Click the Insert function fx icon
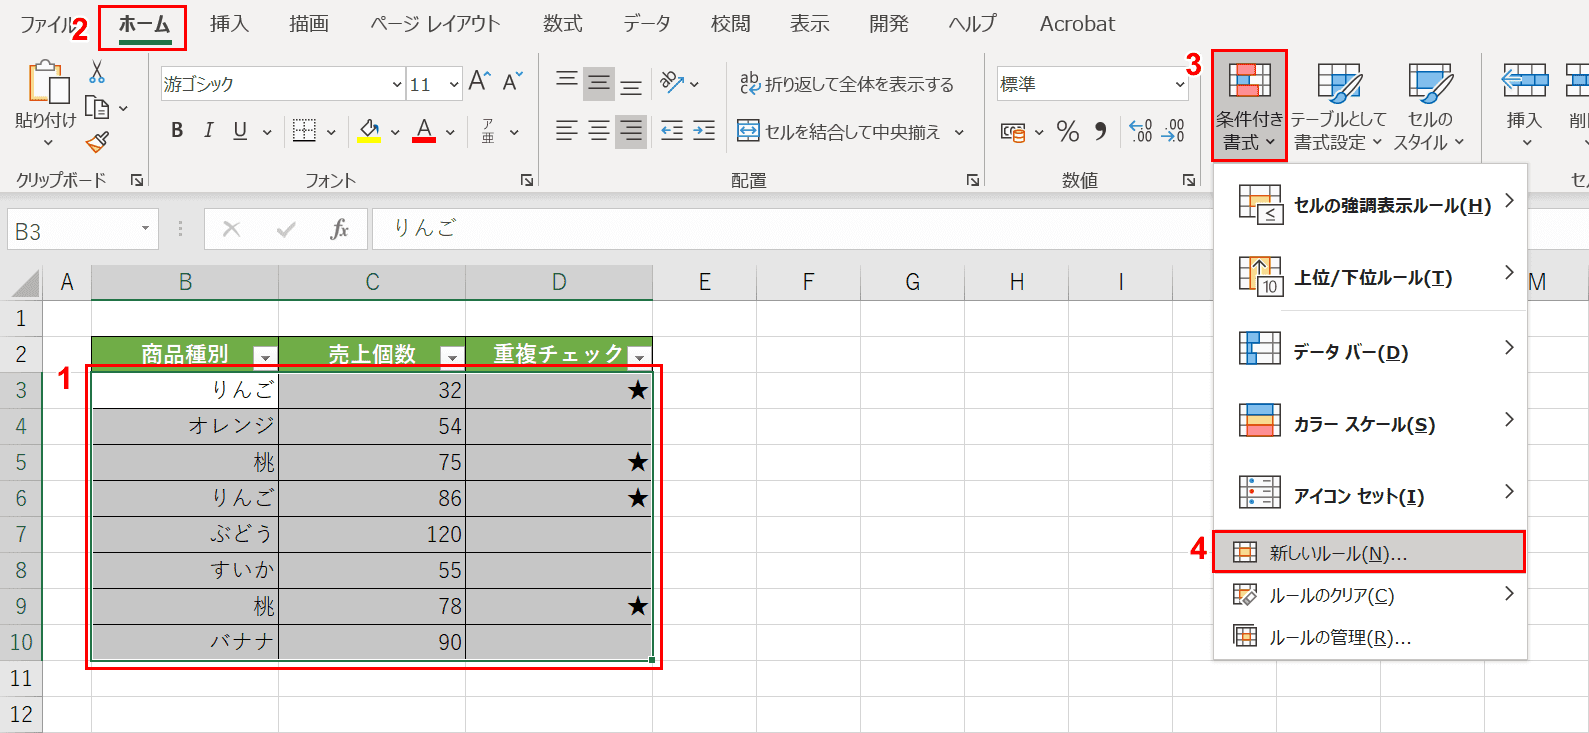1589x733 pixels. [x=340, y=229]
